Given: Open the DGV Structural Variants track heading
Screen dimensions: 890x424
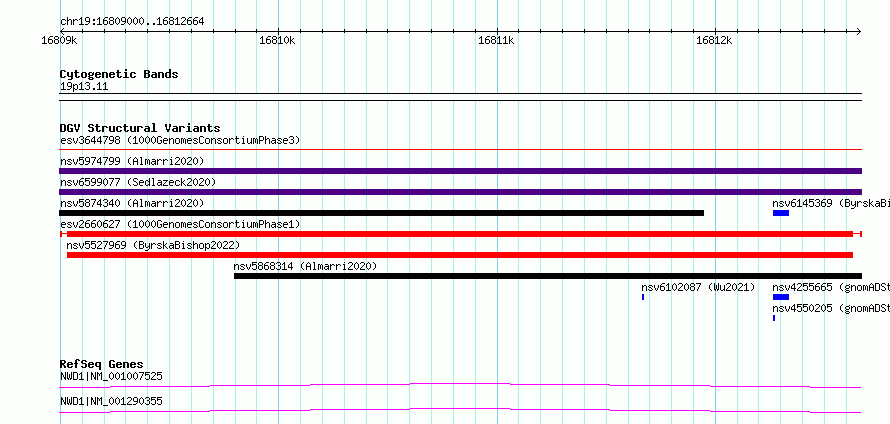Looking at the screenshot, I should point(140,128).
